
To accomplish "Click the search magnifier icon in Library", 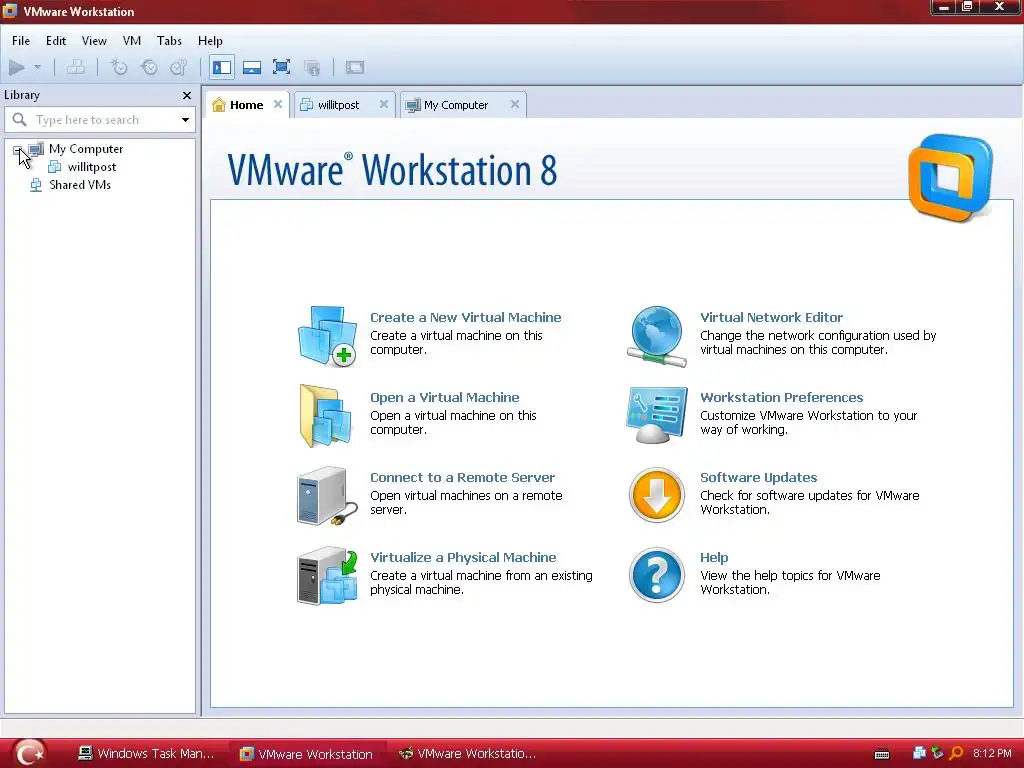I will [x=20, y=120].
